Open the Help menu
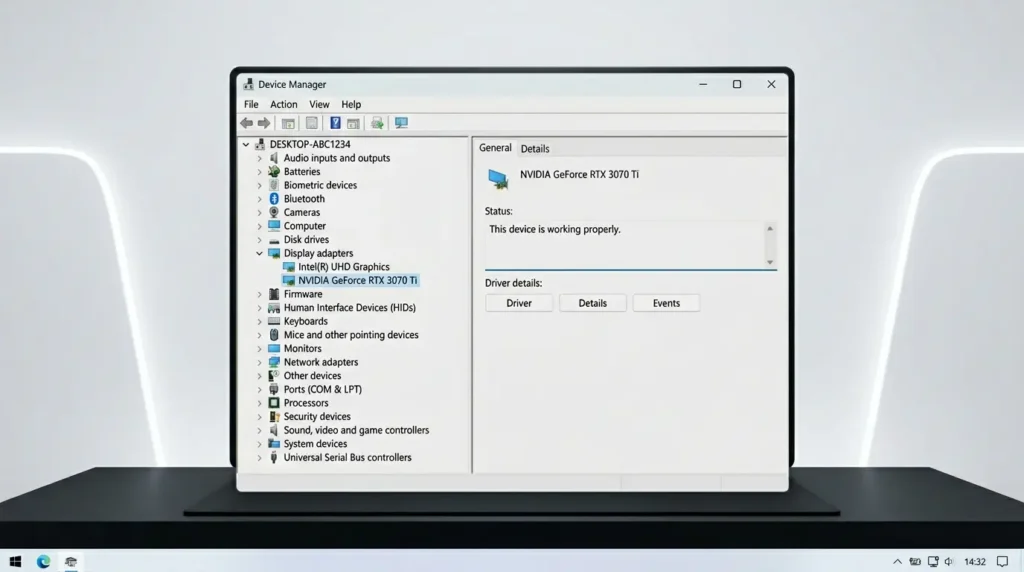Viewport: 1024px width, 572px height. click(351, 104)
